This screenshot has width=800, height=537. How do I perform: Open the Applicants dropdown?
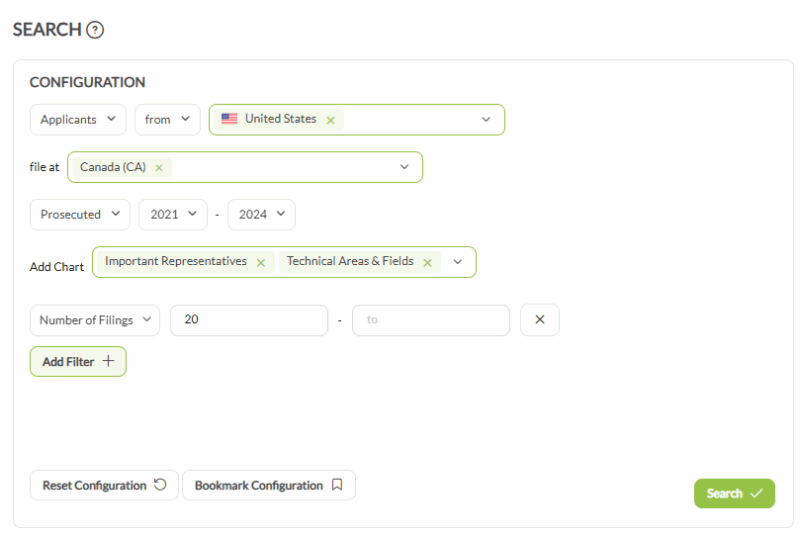point(78,120)
